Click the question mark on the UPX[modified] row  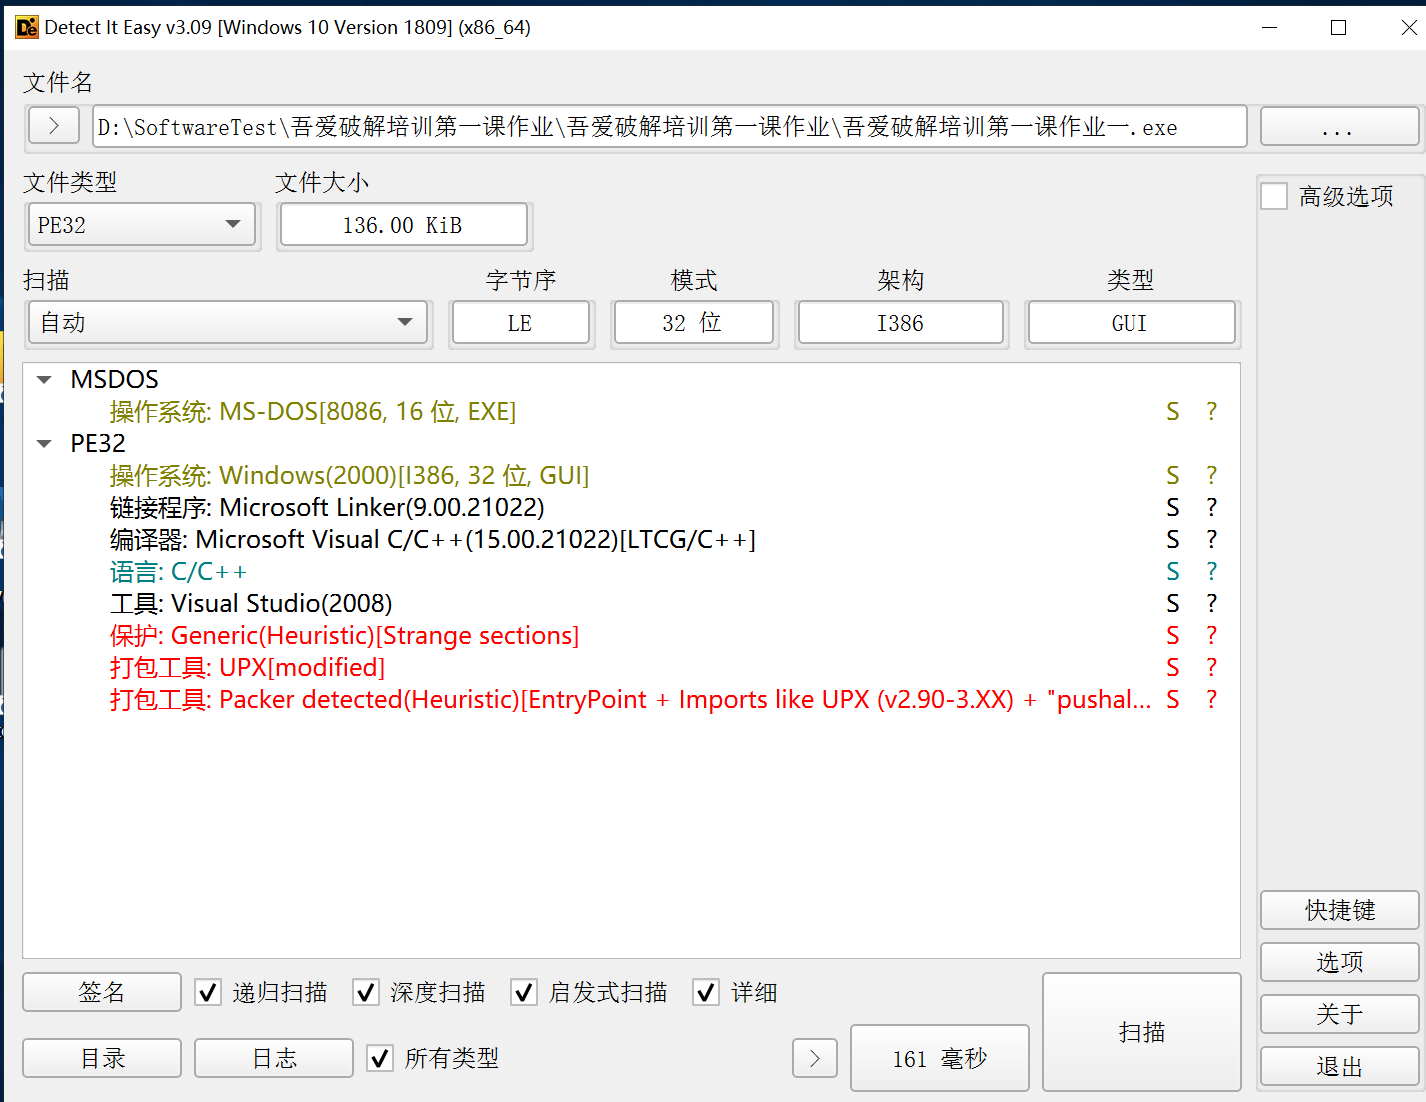click(x=1211, y=668)
